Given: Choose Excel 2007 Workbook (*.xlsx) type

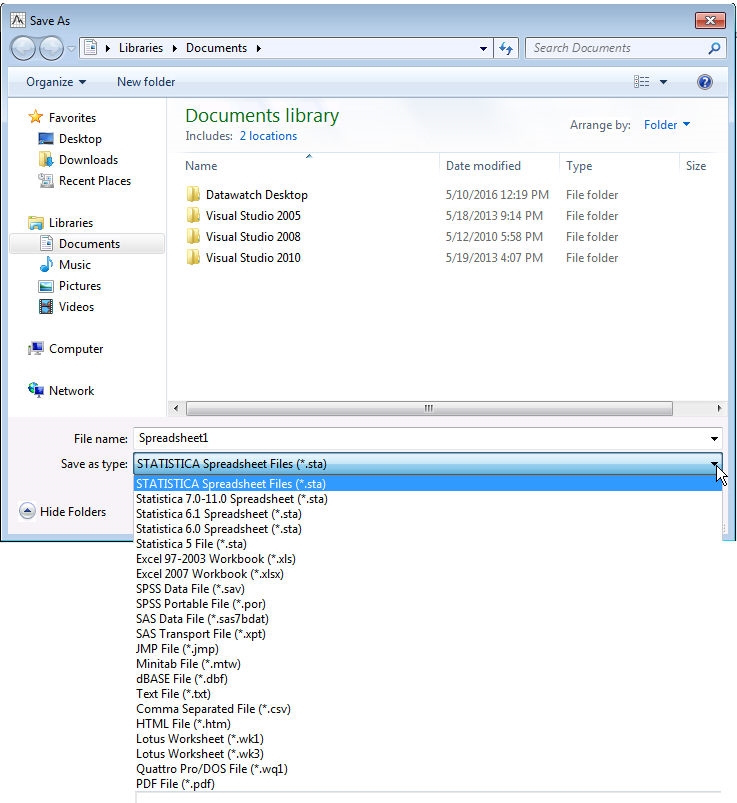Looking at the screenshot, I should (x=428, y=574).
